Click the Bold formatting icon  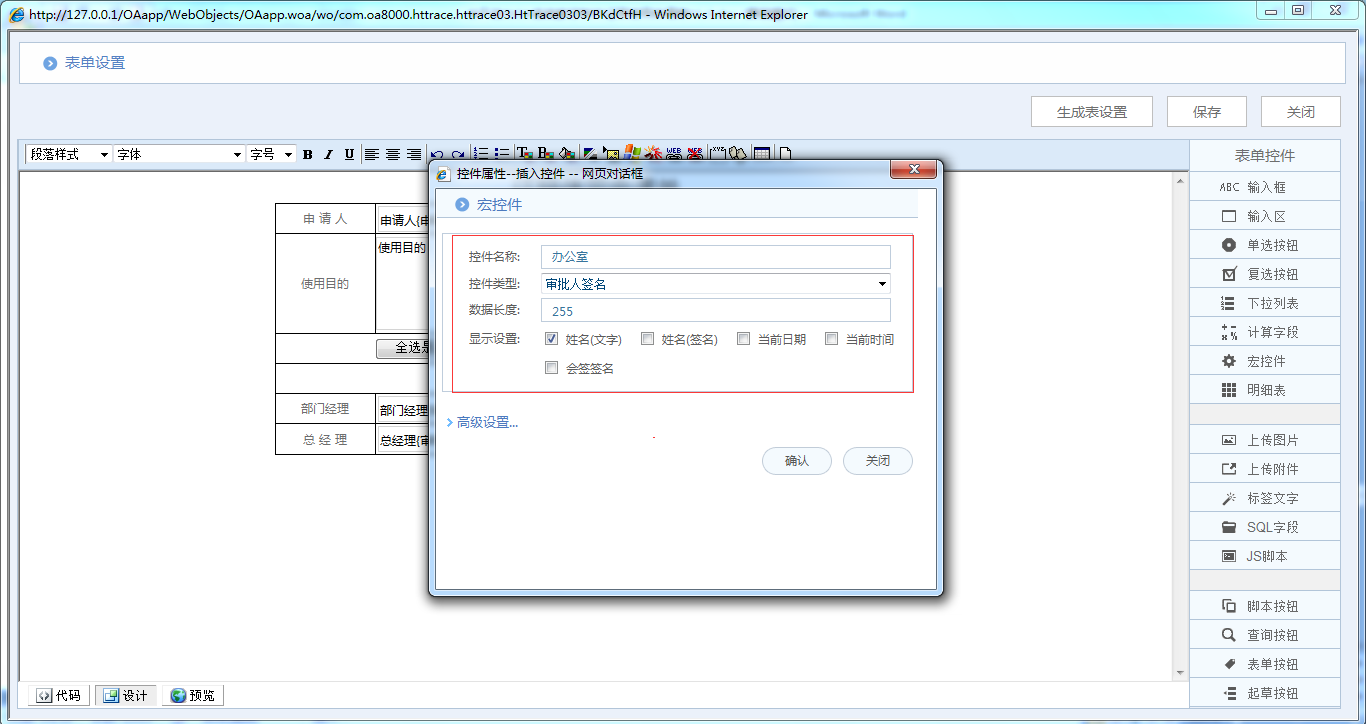point(308,154)
